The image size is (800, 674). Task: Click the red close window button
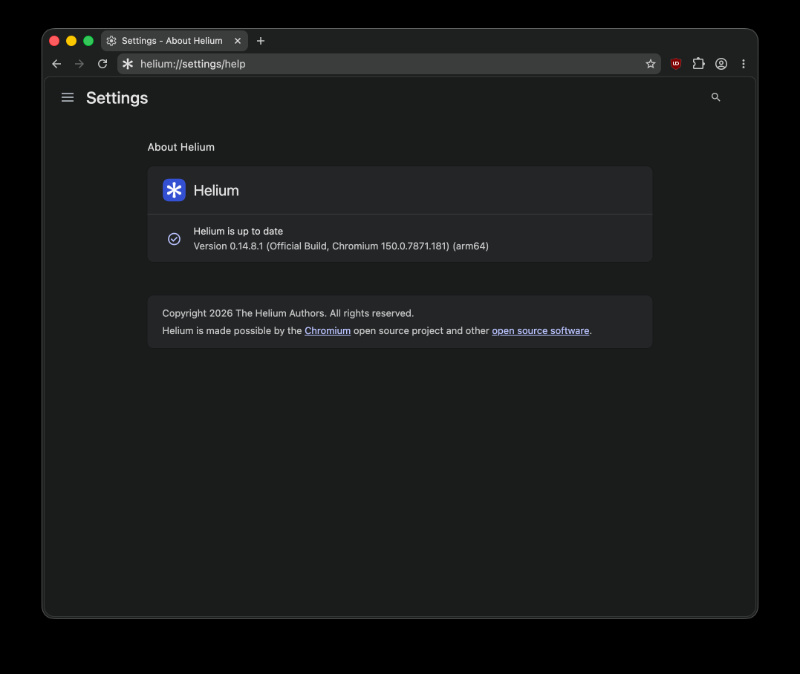click(x=54, y=41)
